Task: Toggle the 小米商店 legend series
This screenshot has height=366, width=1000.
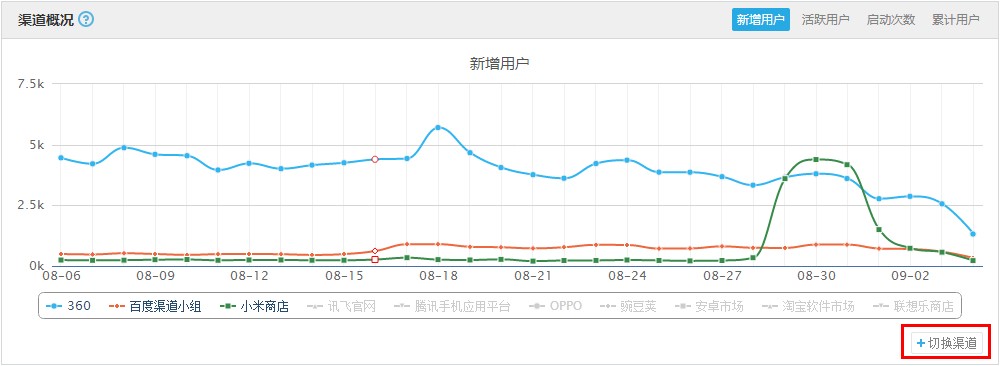Action: click(254, 306)
